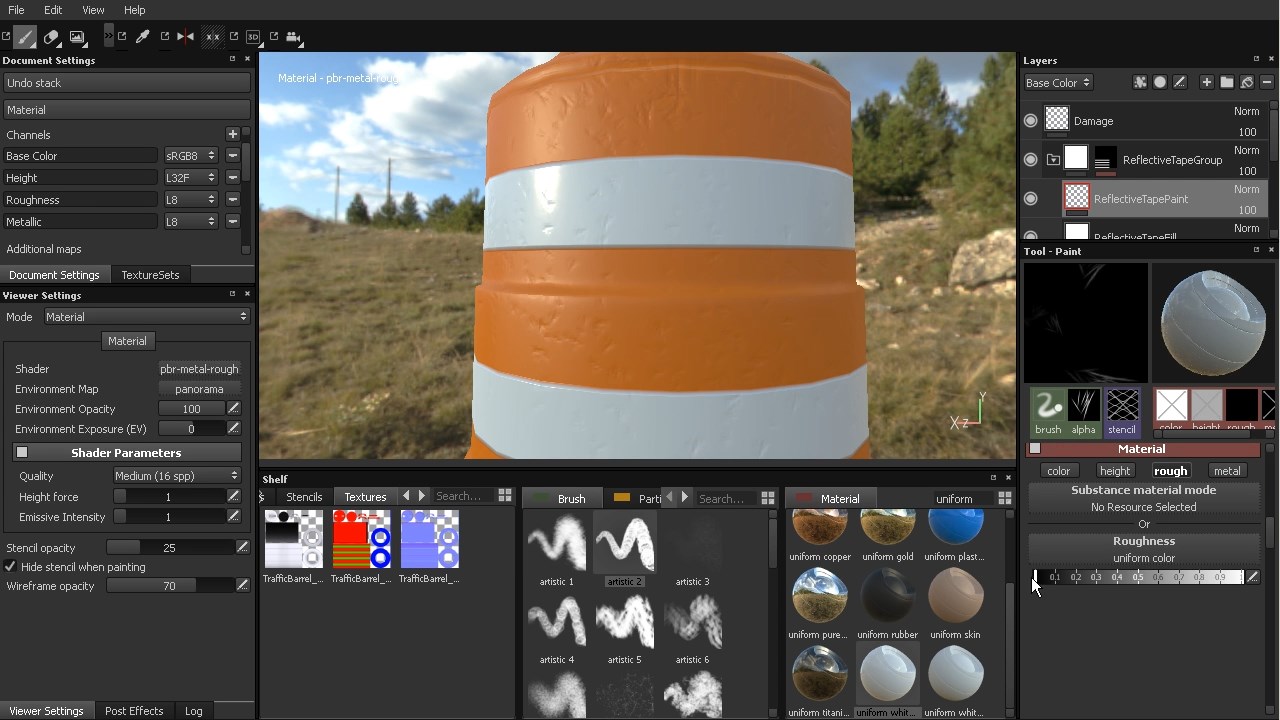The width and height of the screenshot is (1280, 720).
Task: Uncheck Hide stencil when painting
Action: tap(8, 566)
